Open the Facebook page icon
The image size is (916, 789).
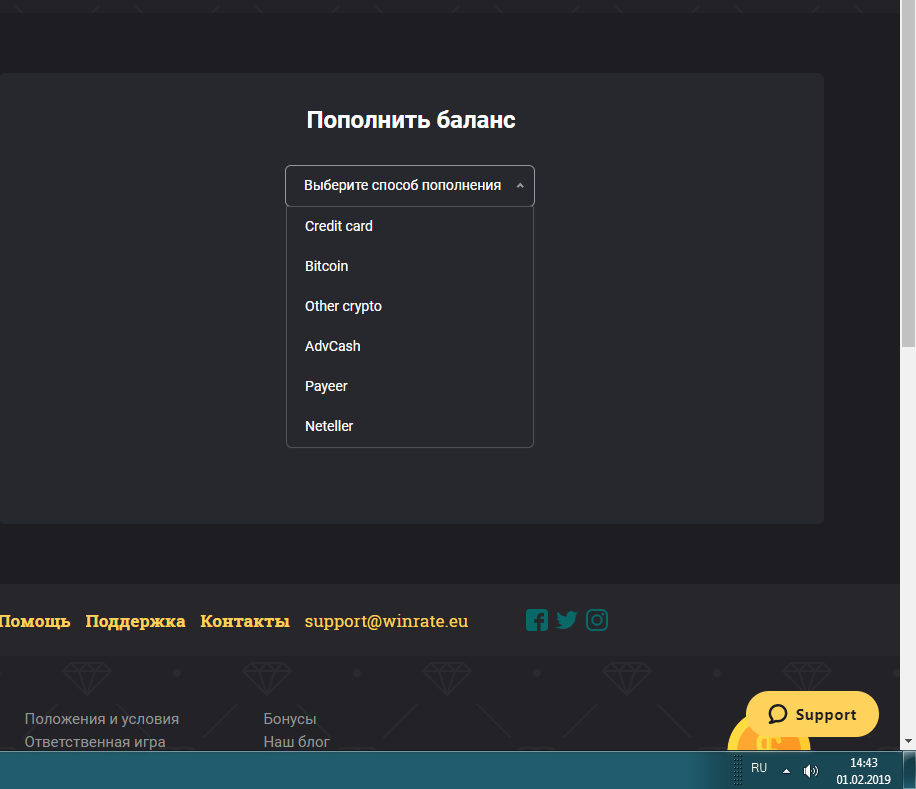pos(537,620)
